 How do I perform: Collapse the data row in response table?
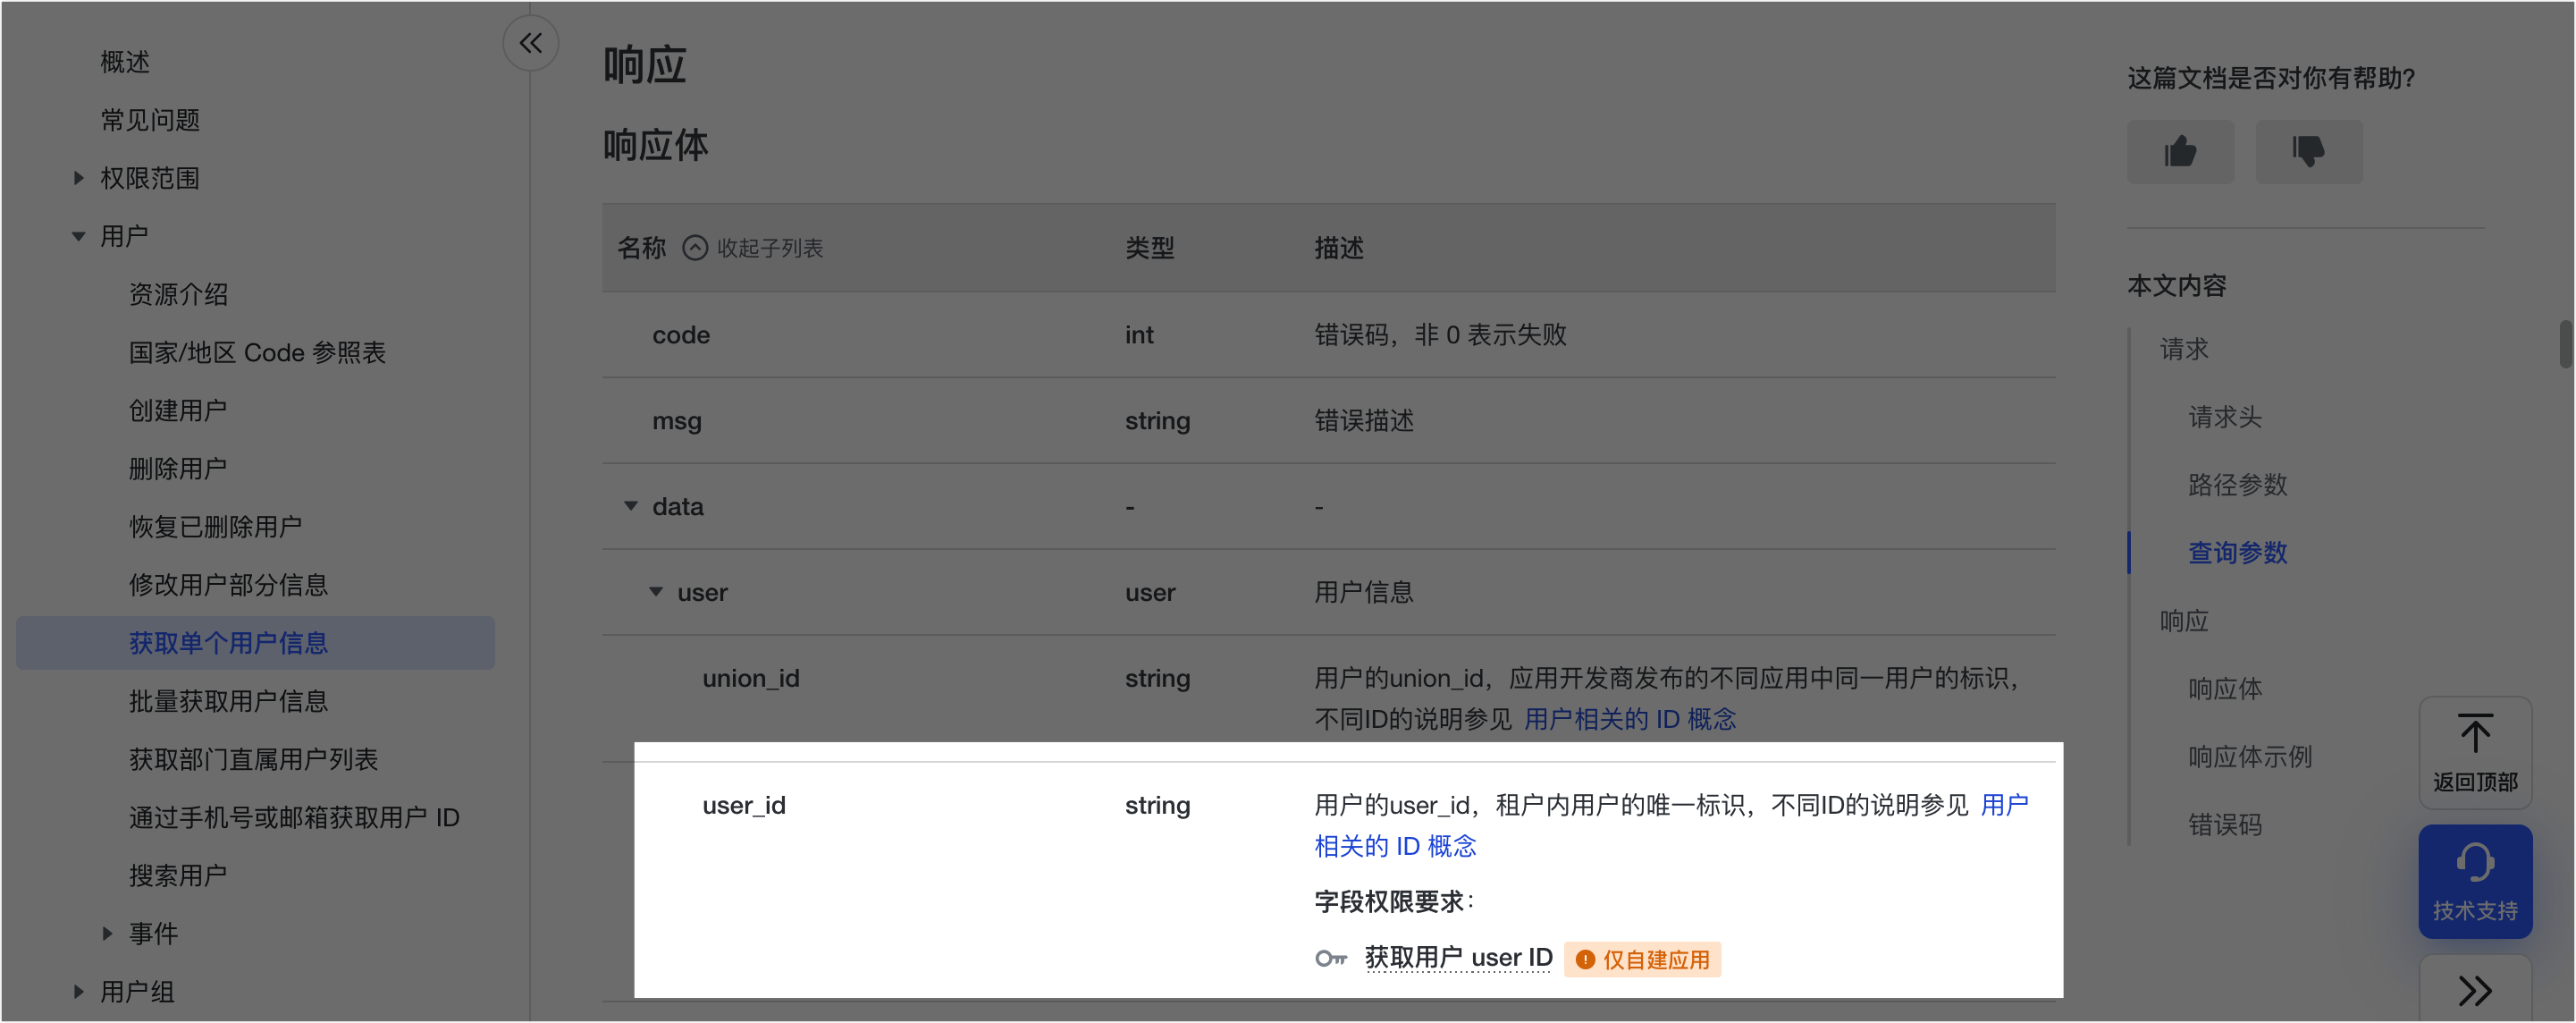click(631, 506)
